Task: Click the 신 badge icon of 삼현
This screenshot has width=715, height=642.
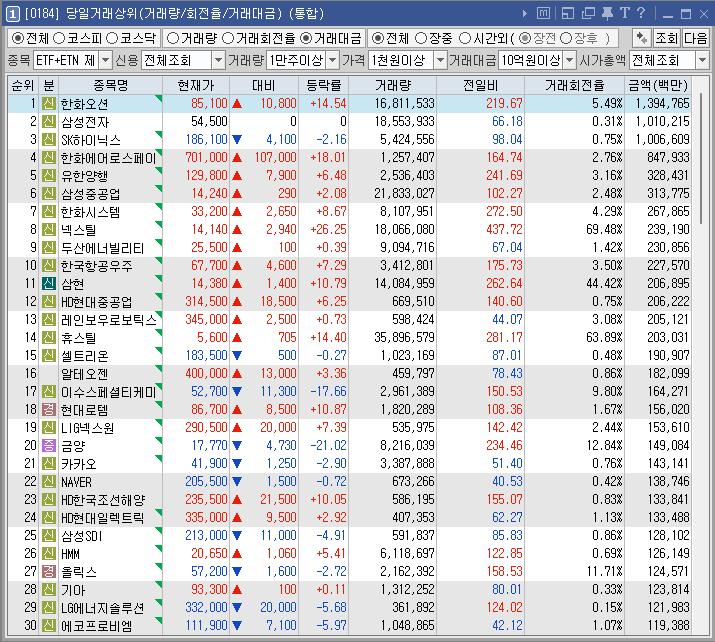Action: point(49,284)
